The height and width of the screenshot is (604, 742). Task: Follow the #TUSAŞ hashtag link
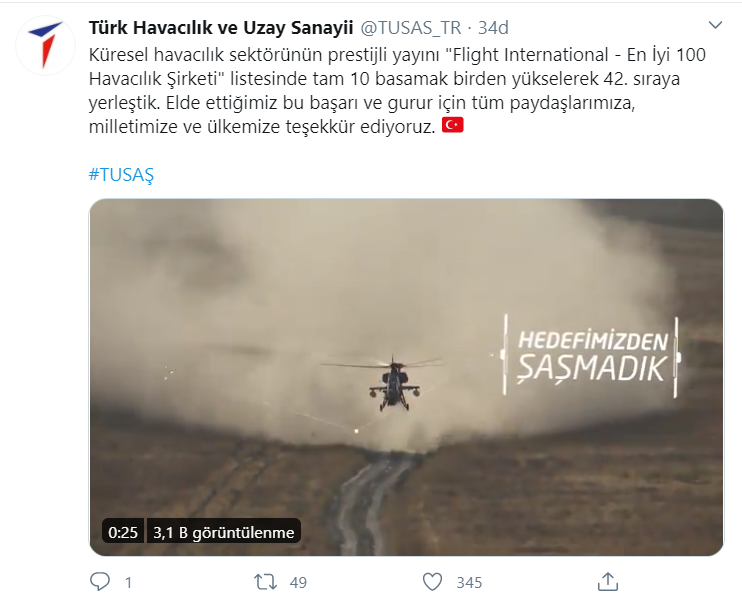(121, 175)
